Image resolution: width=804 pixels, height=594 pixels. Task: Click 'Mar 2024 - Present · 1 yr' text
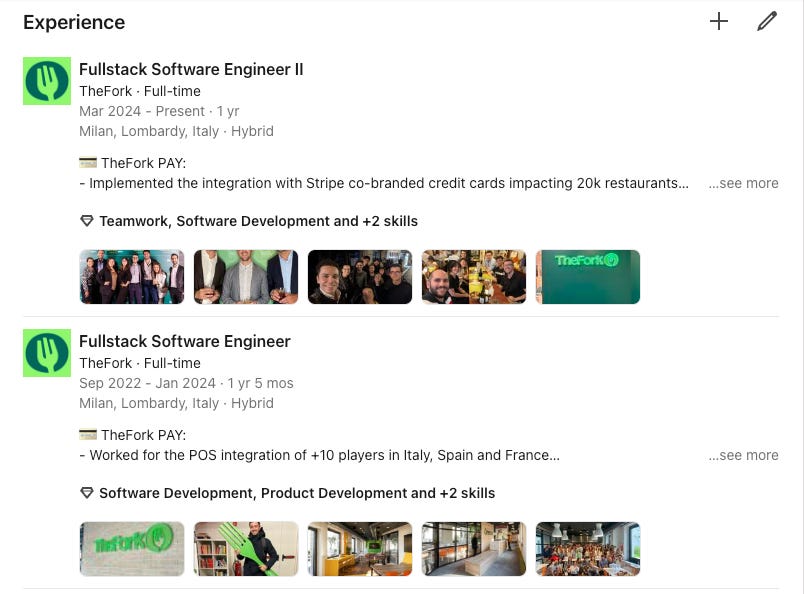pyautogui.click(x=159, y=111)
